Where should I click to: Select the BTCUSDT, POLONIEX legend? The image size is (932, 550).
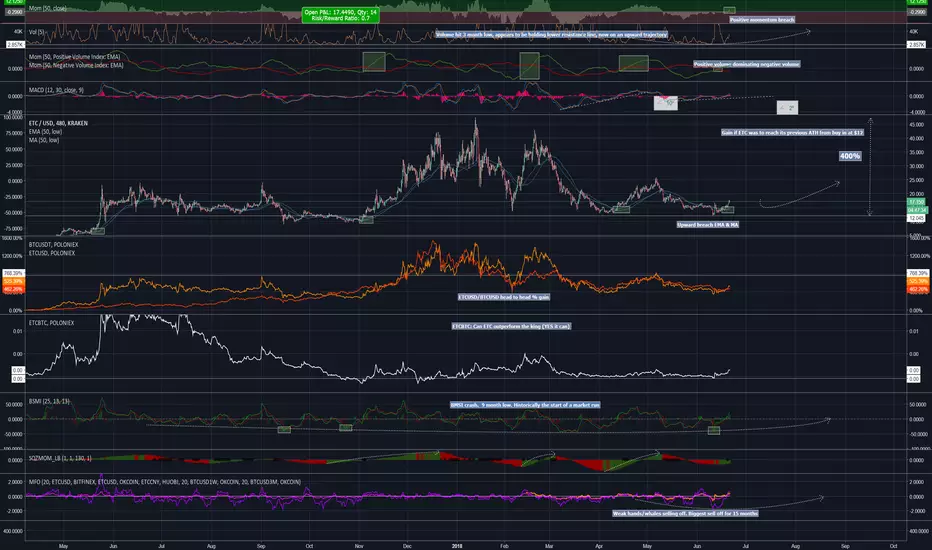[53, 244]
